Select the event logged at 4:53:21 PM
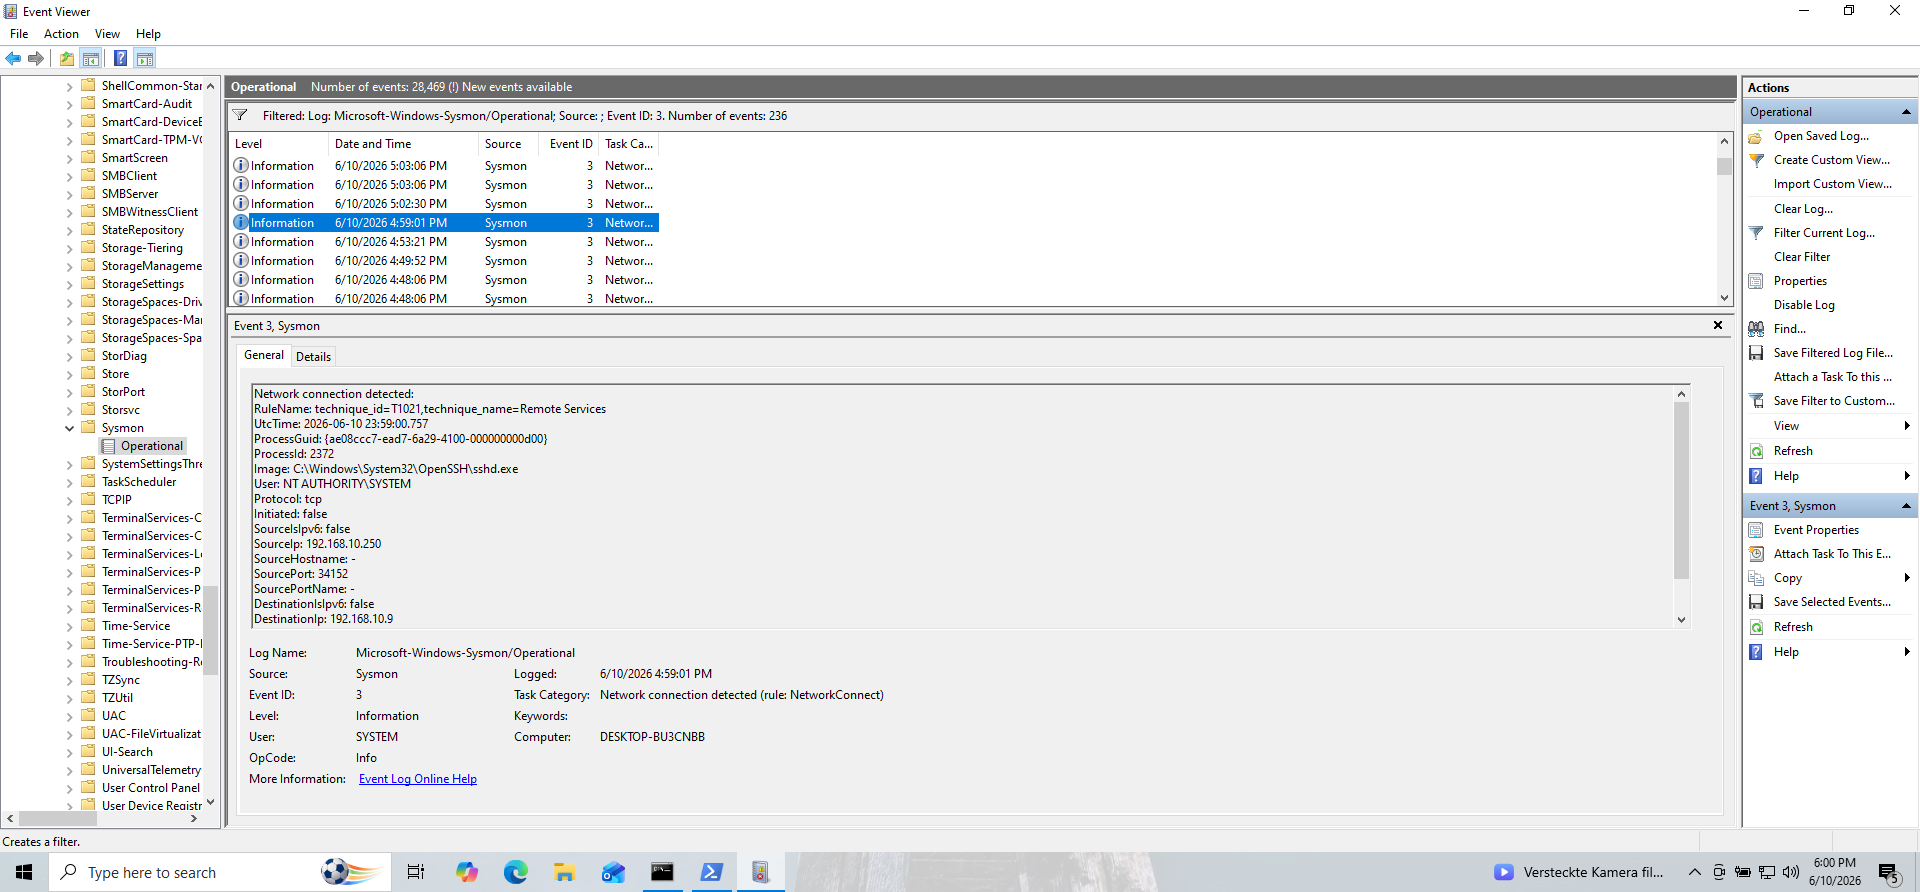This screenshot has height=892, width=1920. [444, 242]
